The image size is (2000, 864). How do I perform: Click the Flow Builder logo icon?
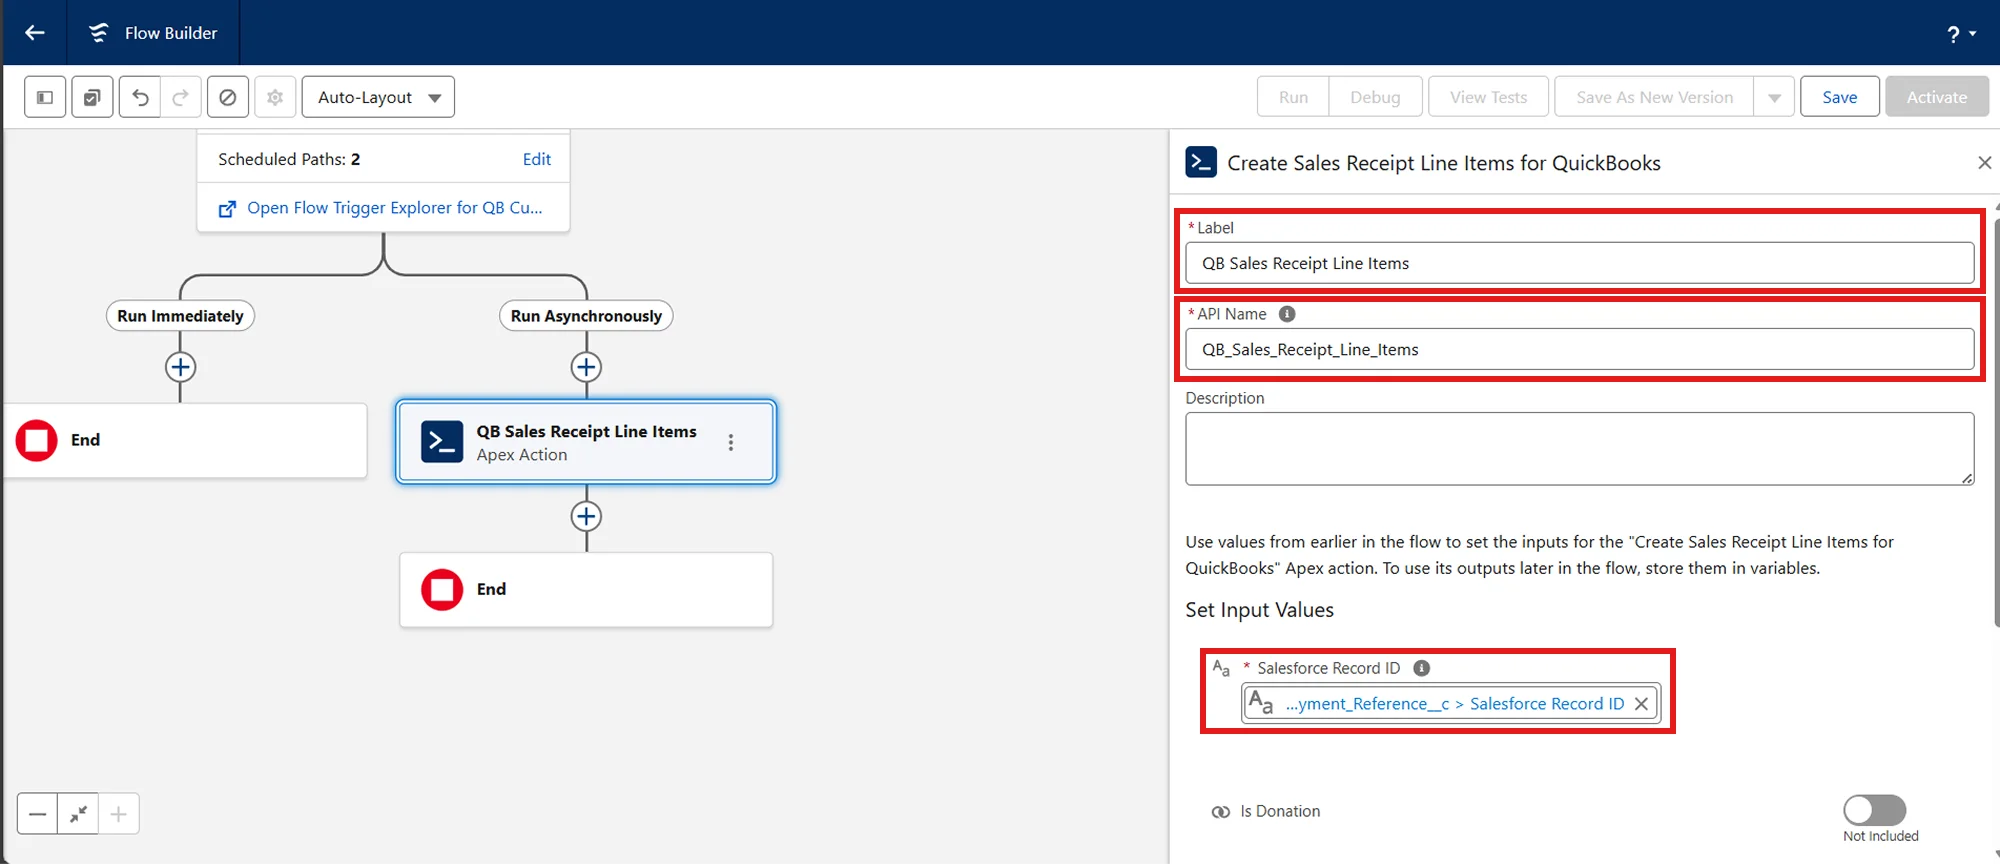tap(98, 33)
